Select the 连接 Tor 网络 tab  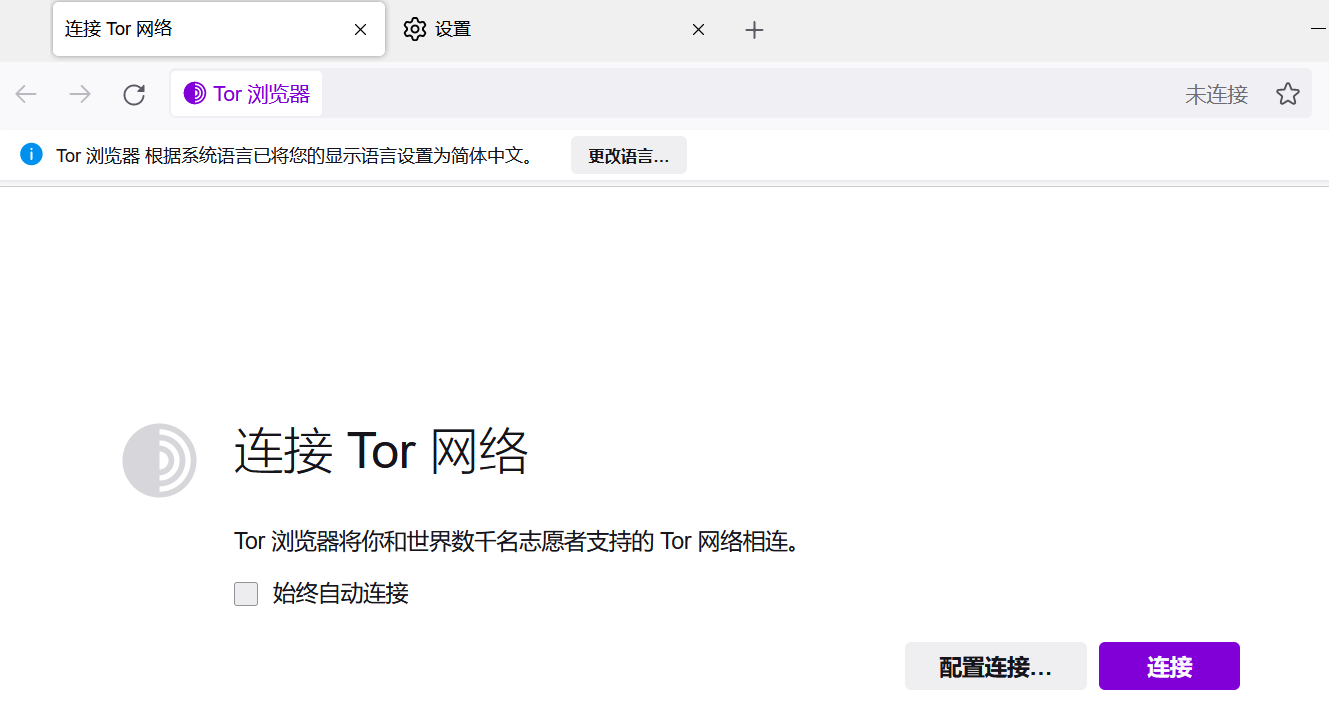coord(180,29)
